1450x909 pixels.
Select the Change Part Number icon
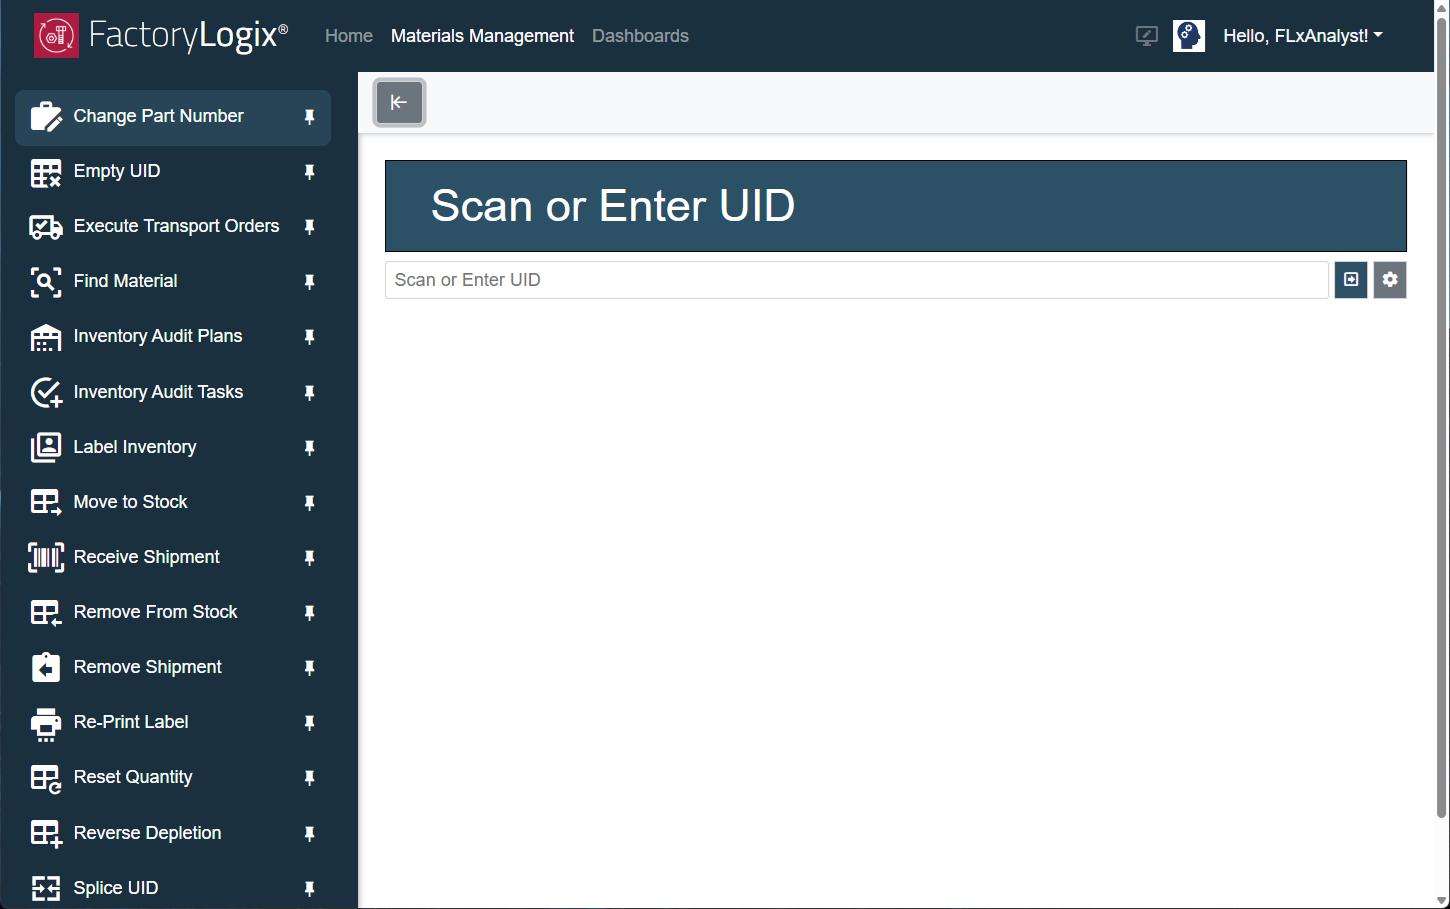pyautogui.click(x=46, y=116)
